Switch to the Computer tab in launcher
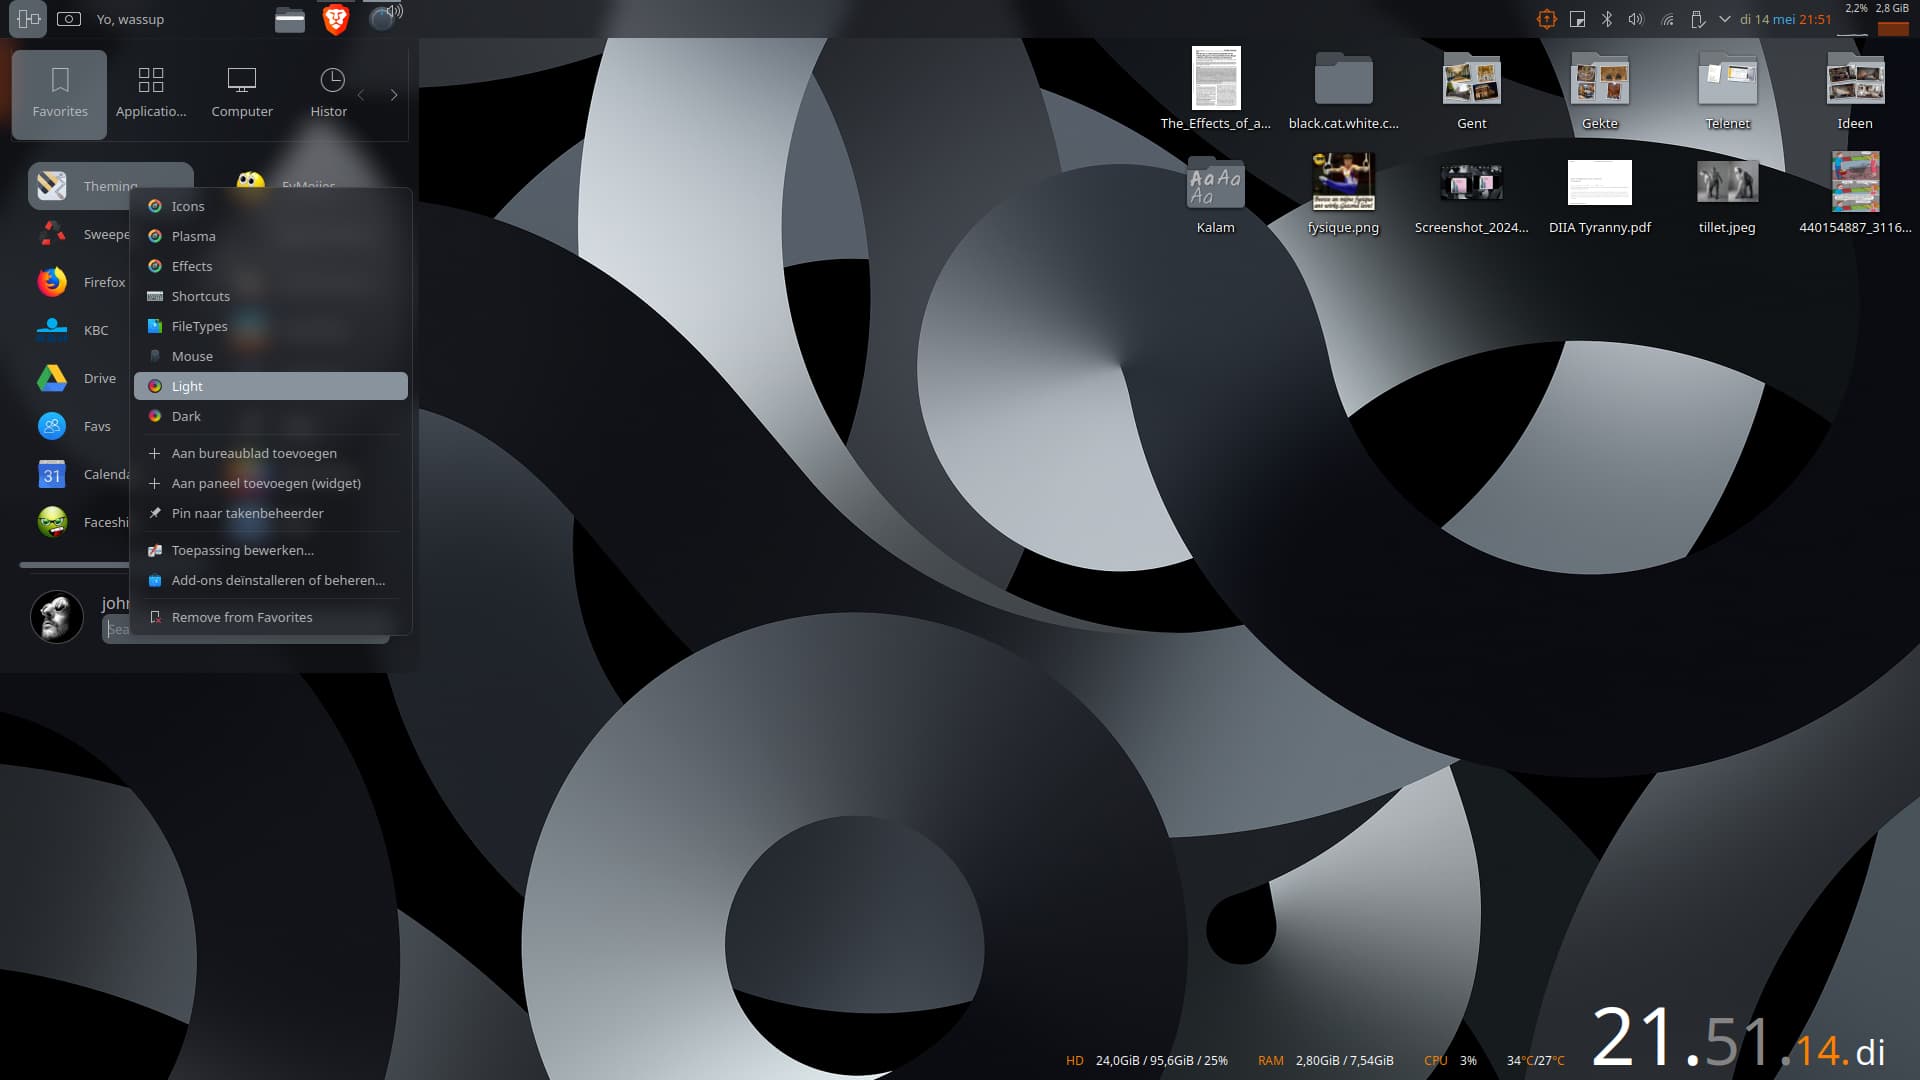This screenshot has width=1920, height=1080. (242, 94)
